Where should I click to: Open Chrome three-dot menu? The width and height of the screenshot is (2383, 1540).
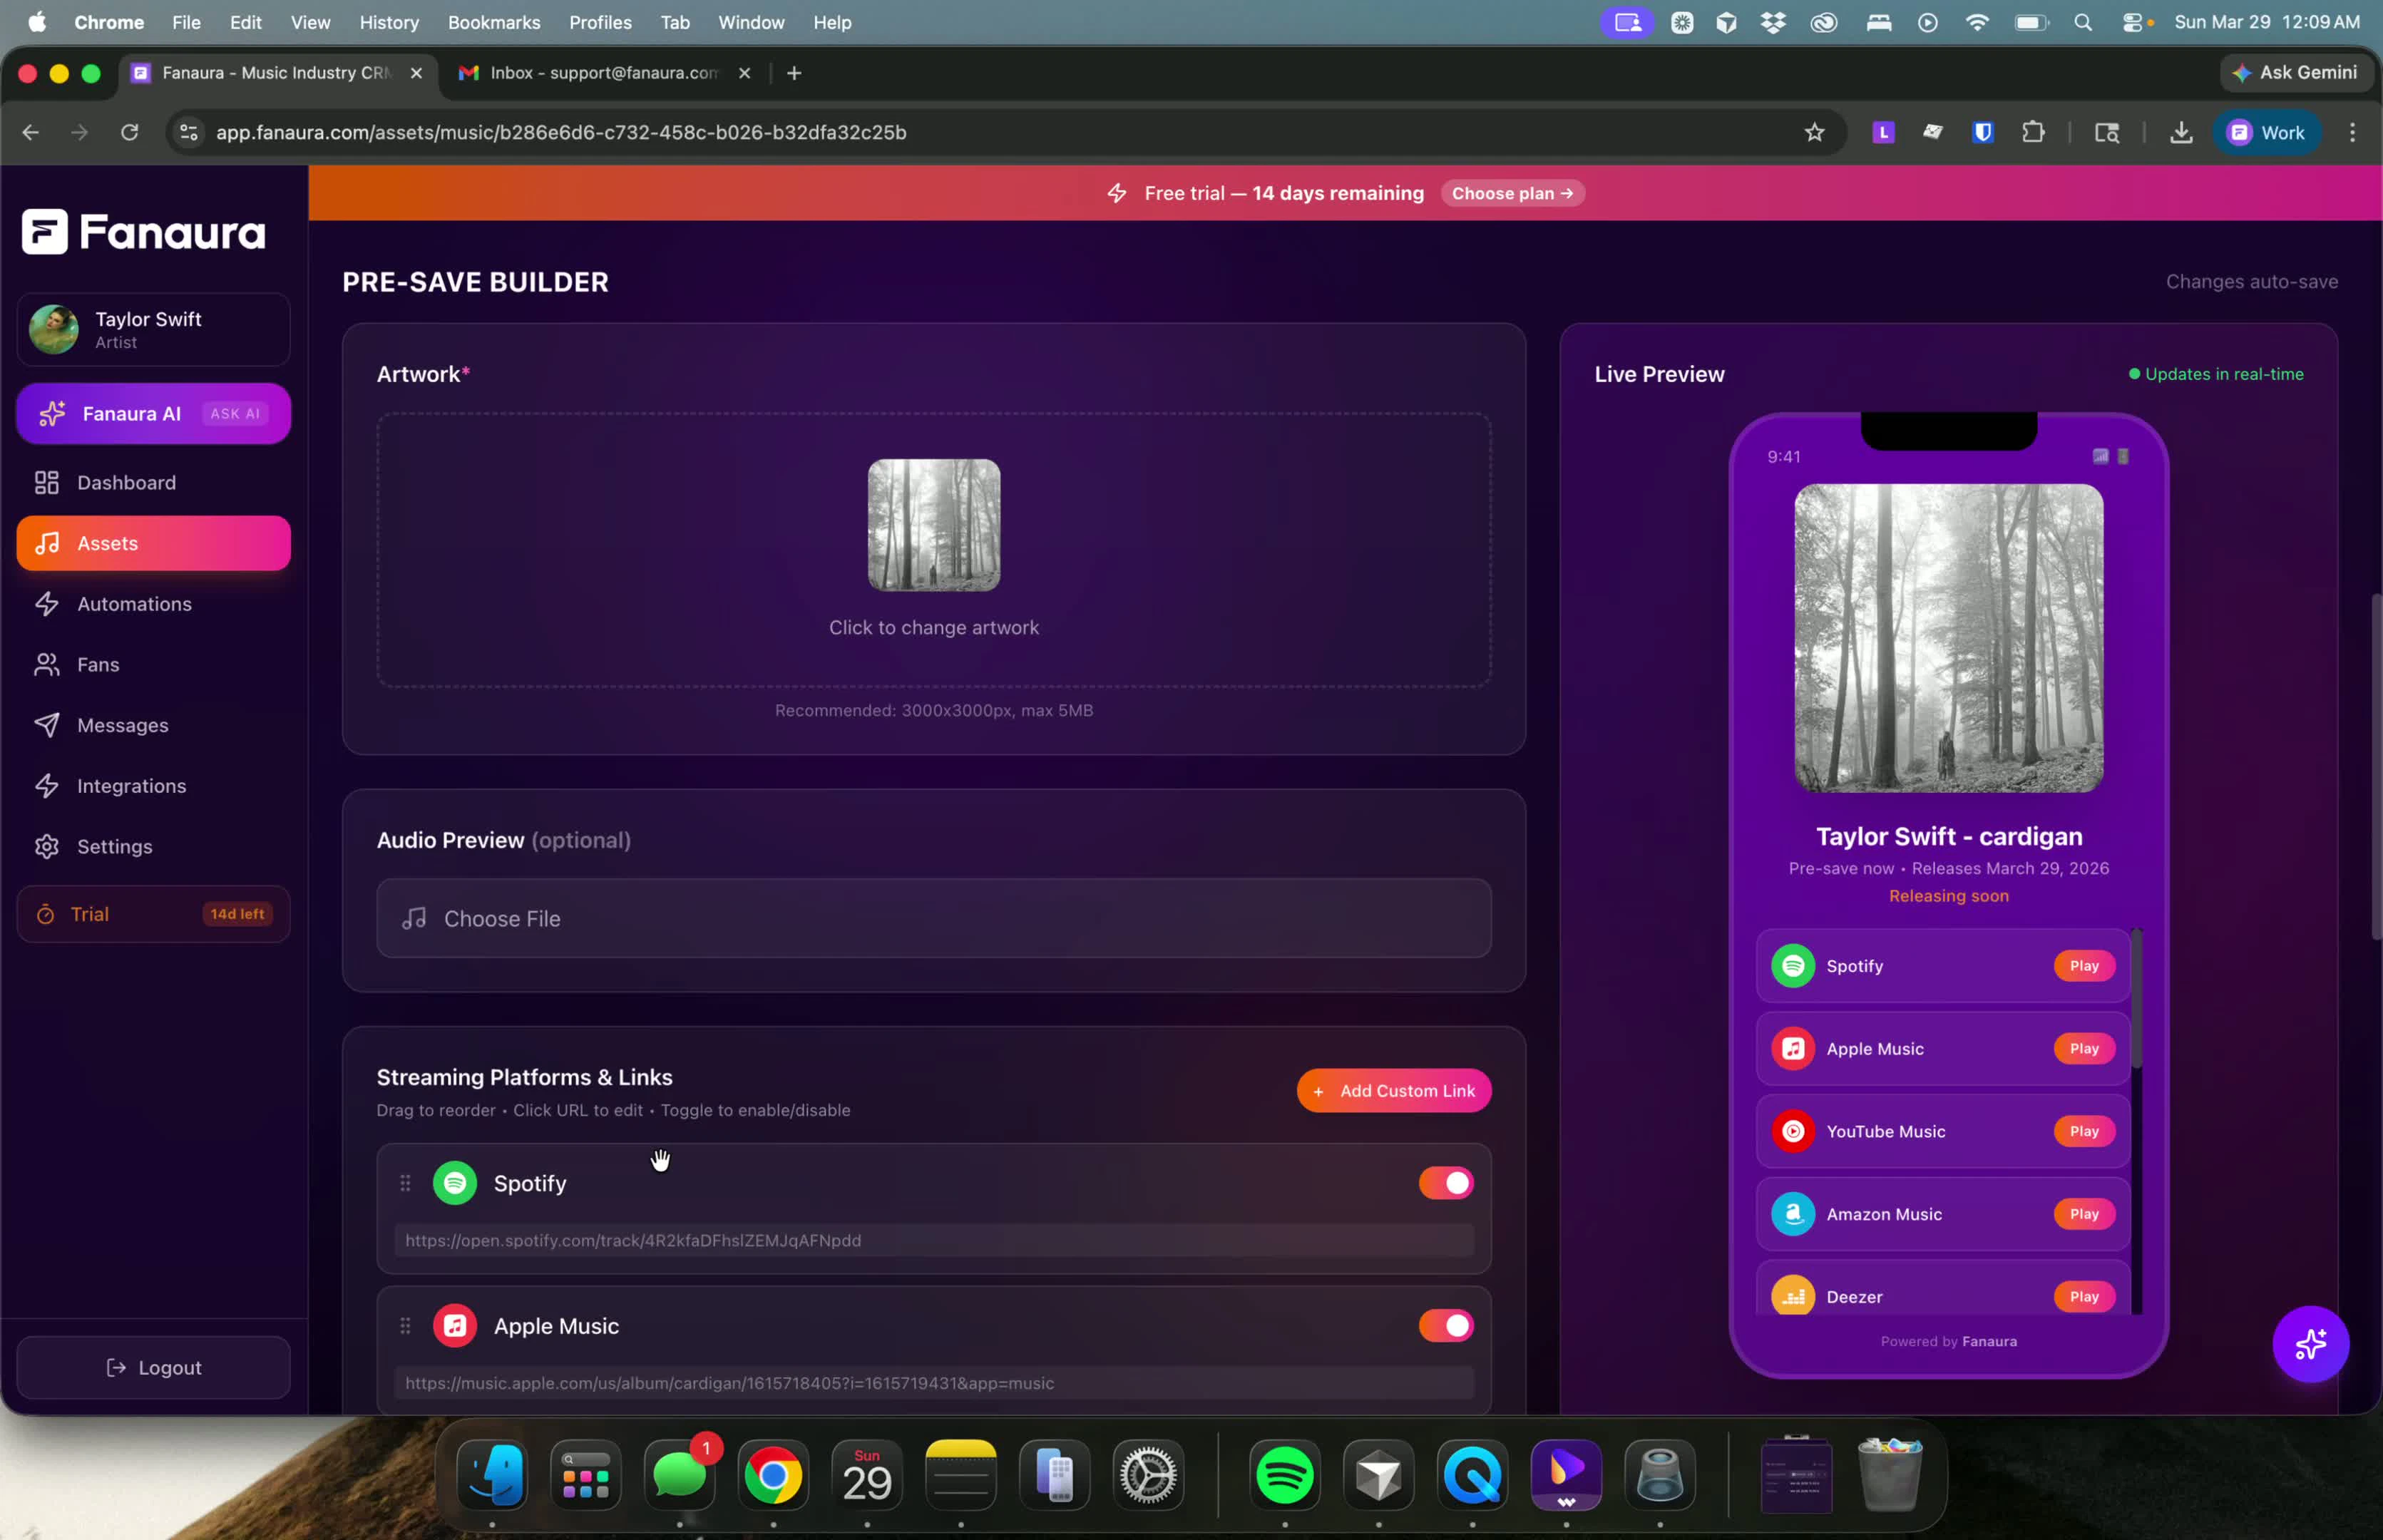2352,132
